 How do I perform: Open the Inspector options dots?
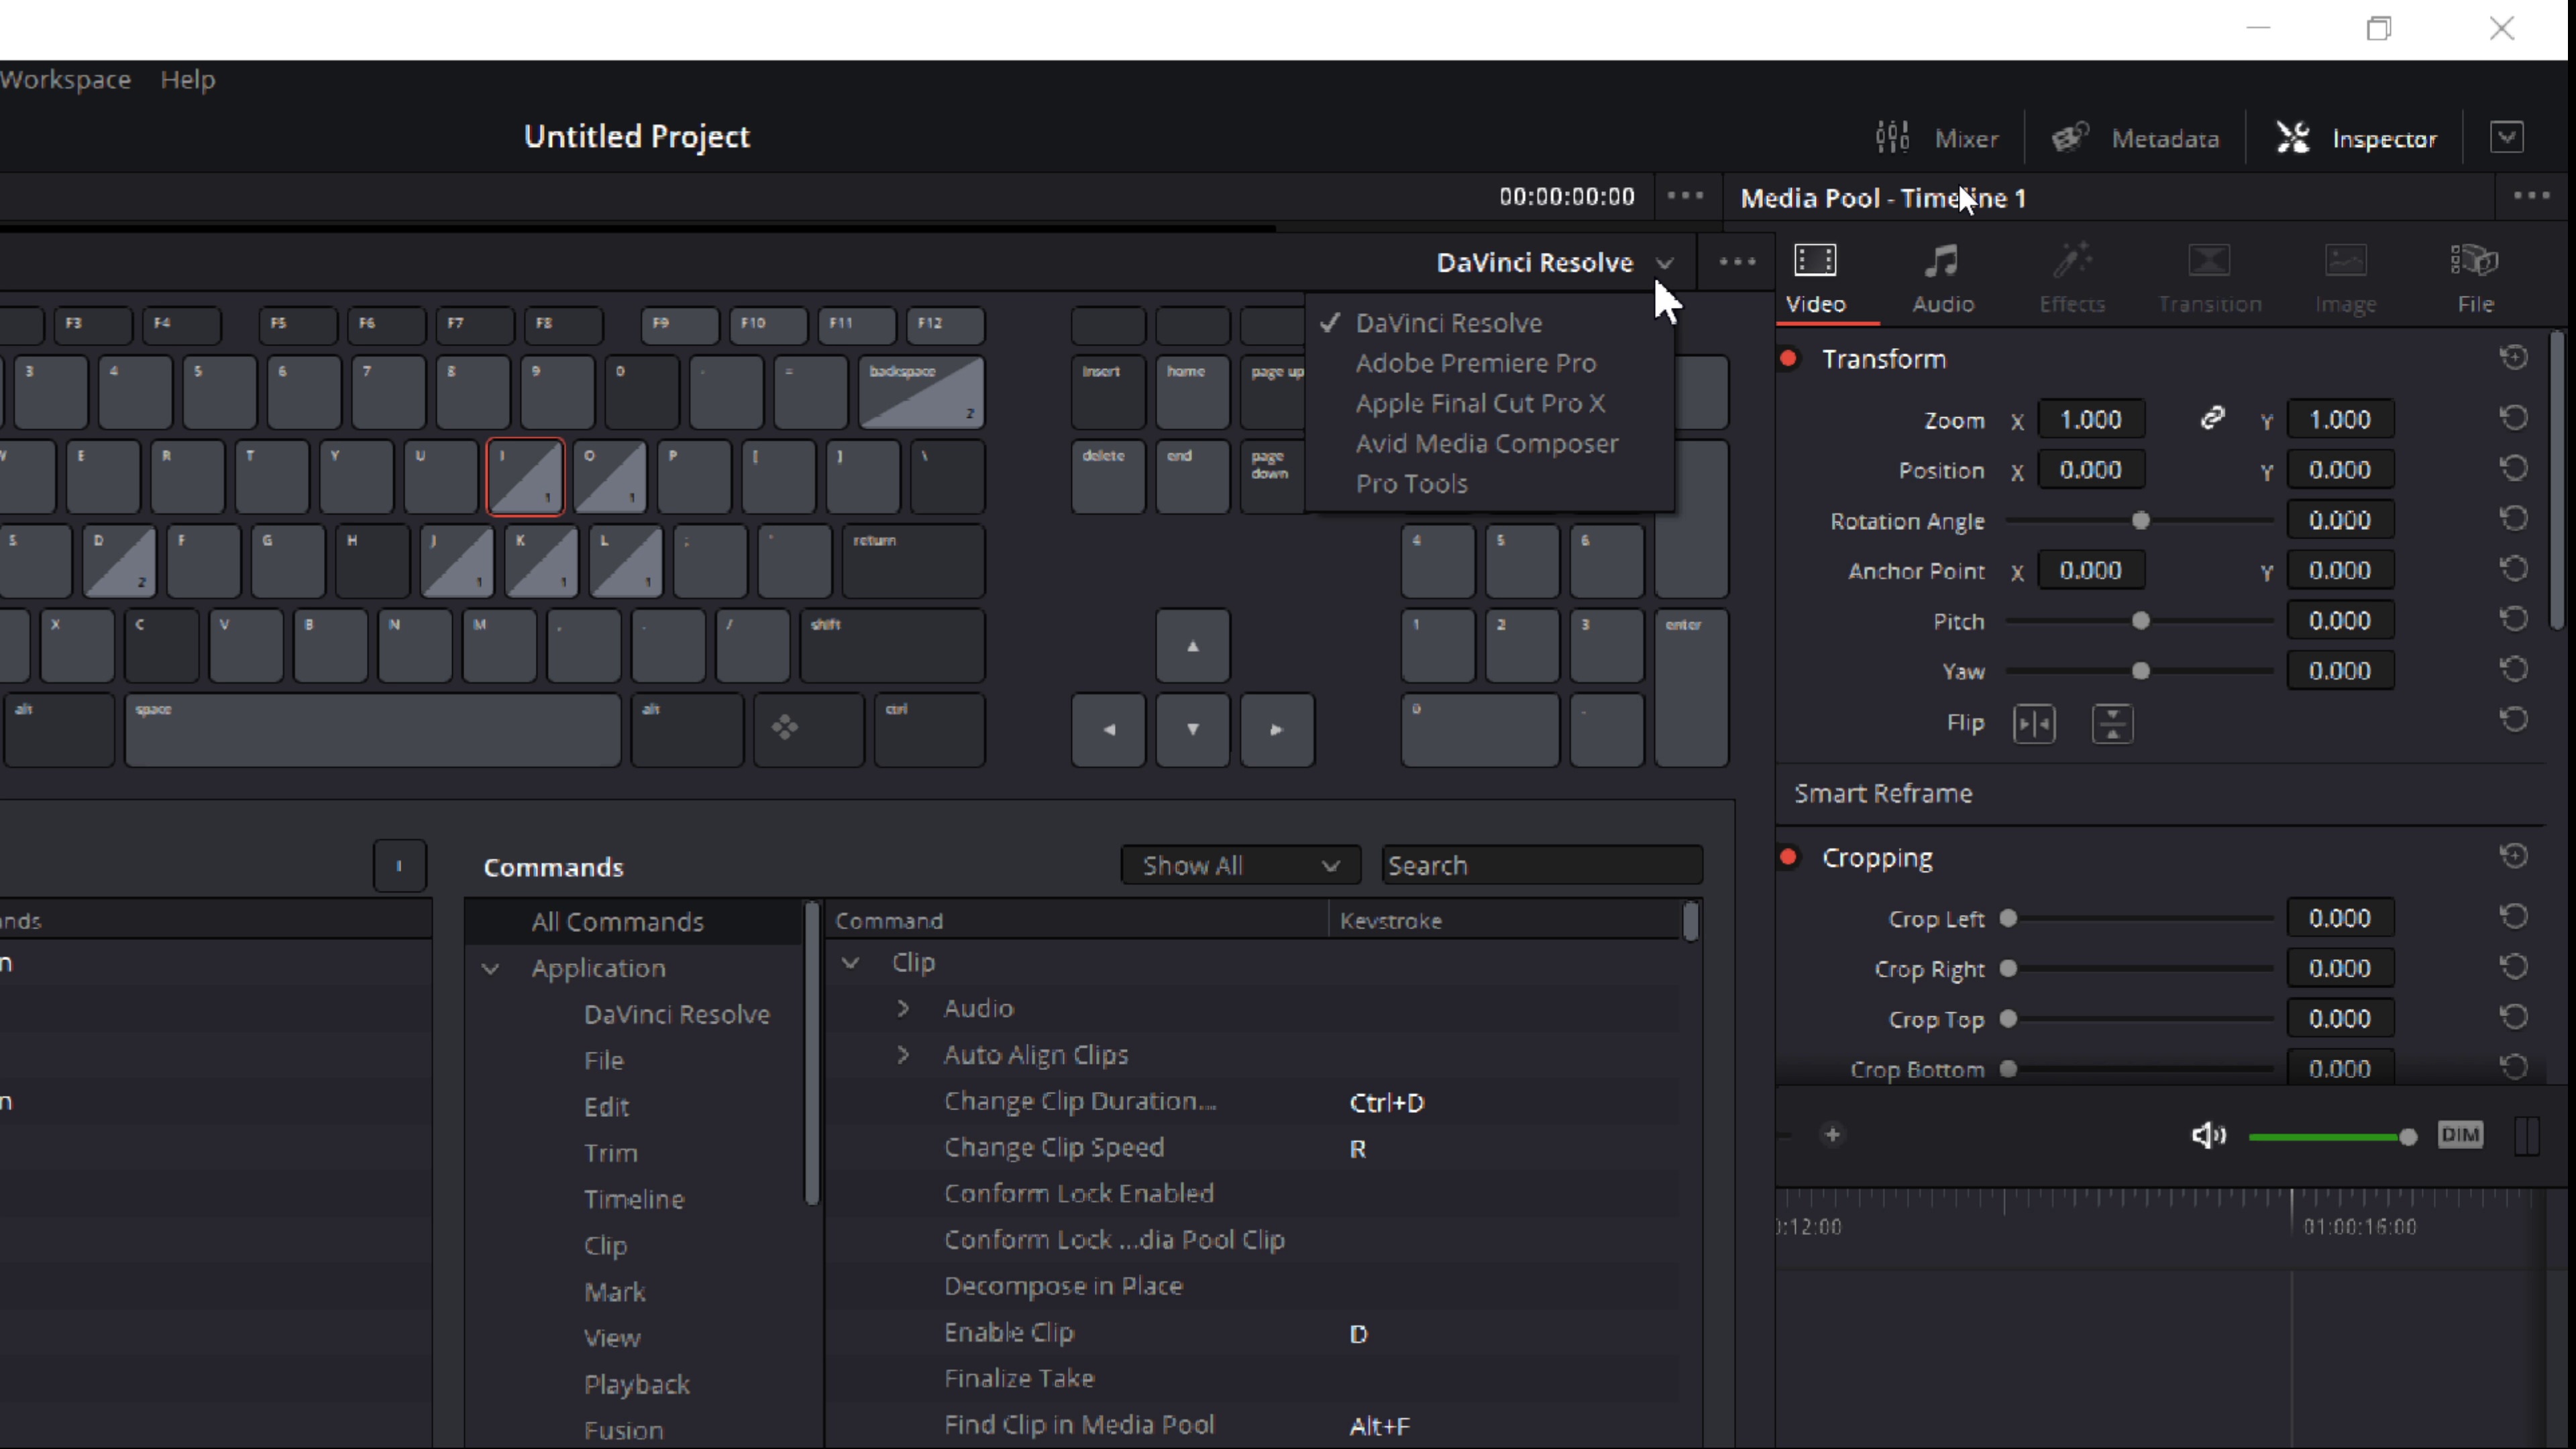click(2531, 196)
